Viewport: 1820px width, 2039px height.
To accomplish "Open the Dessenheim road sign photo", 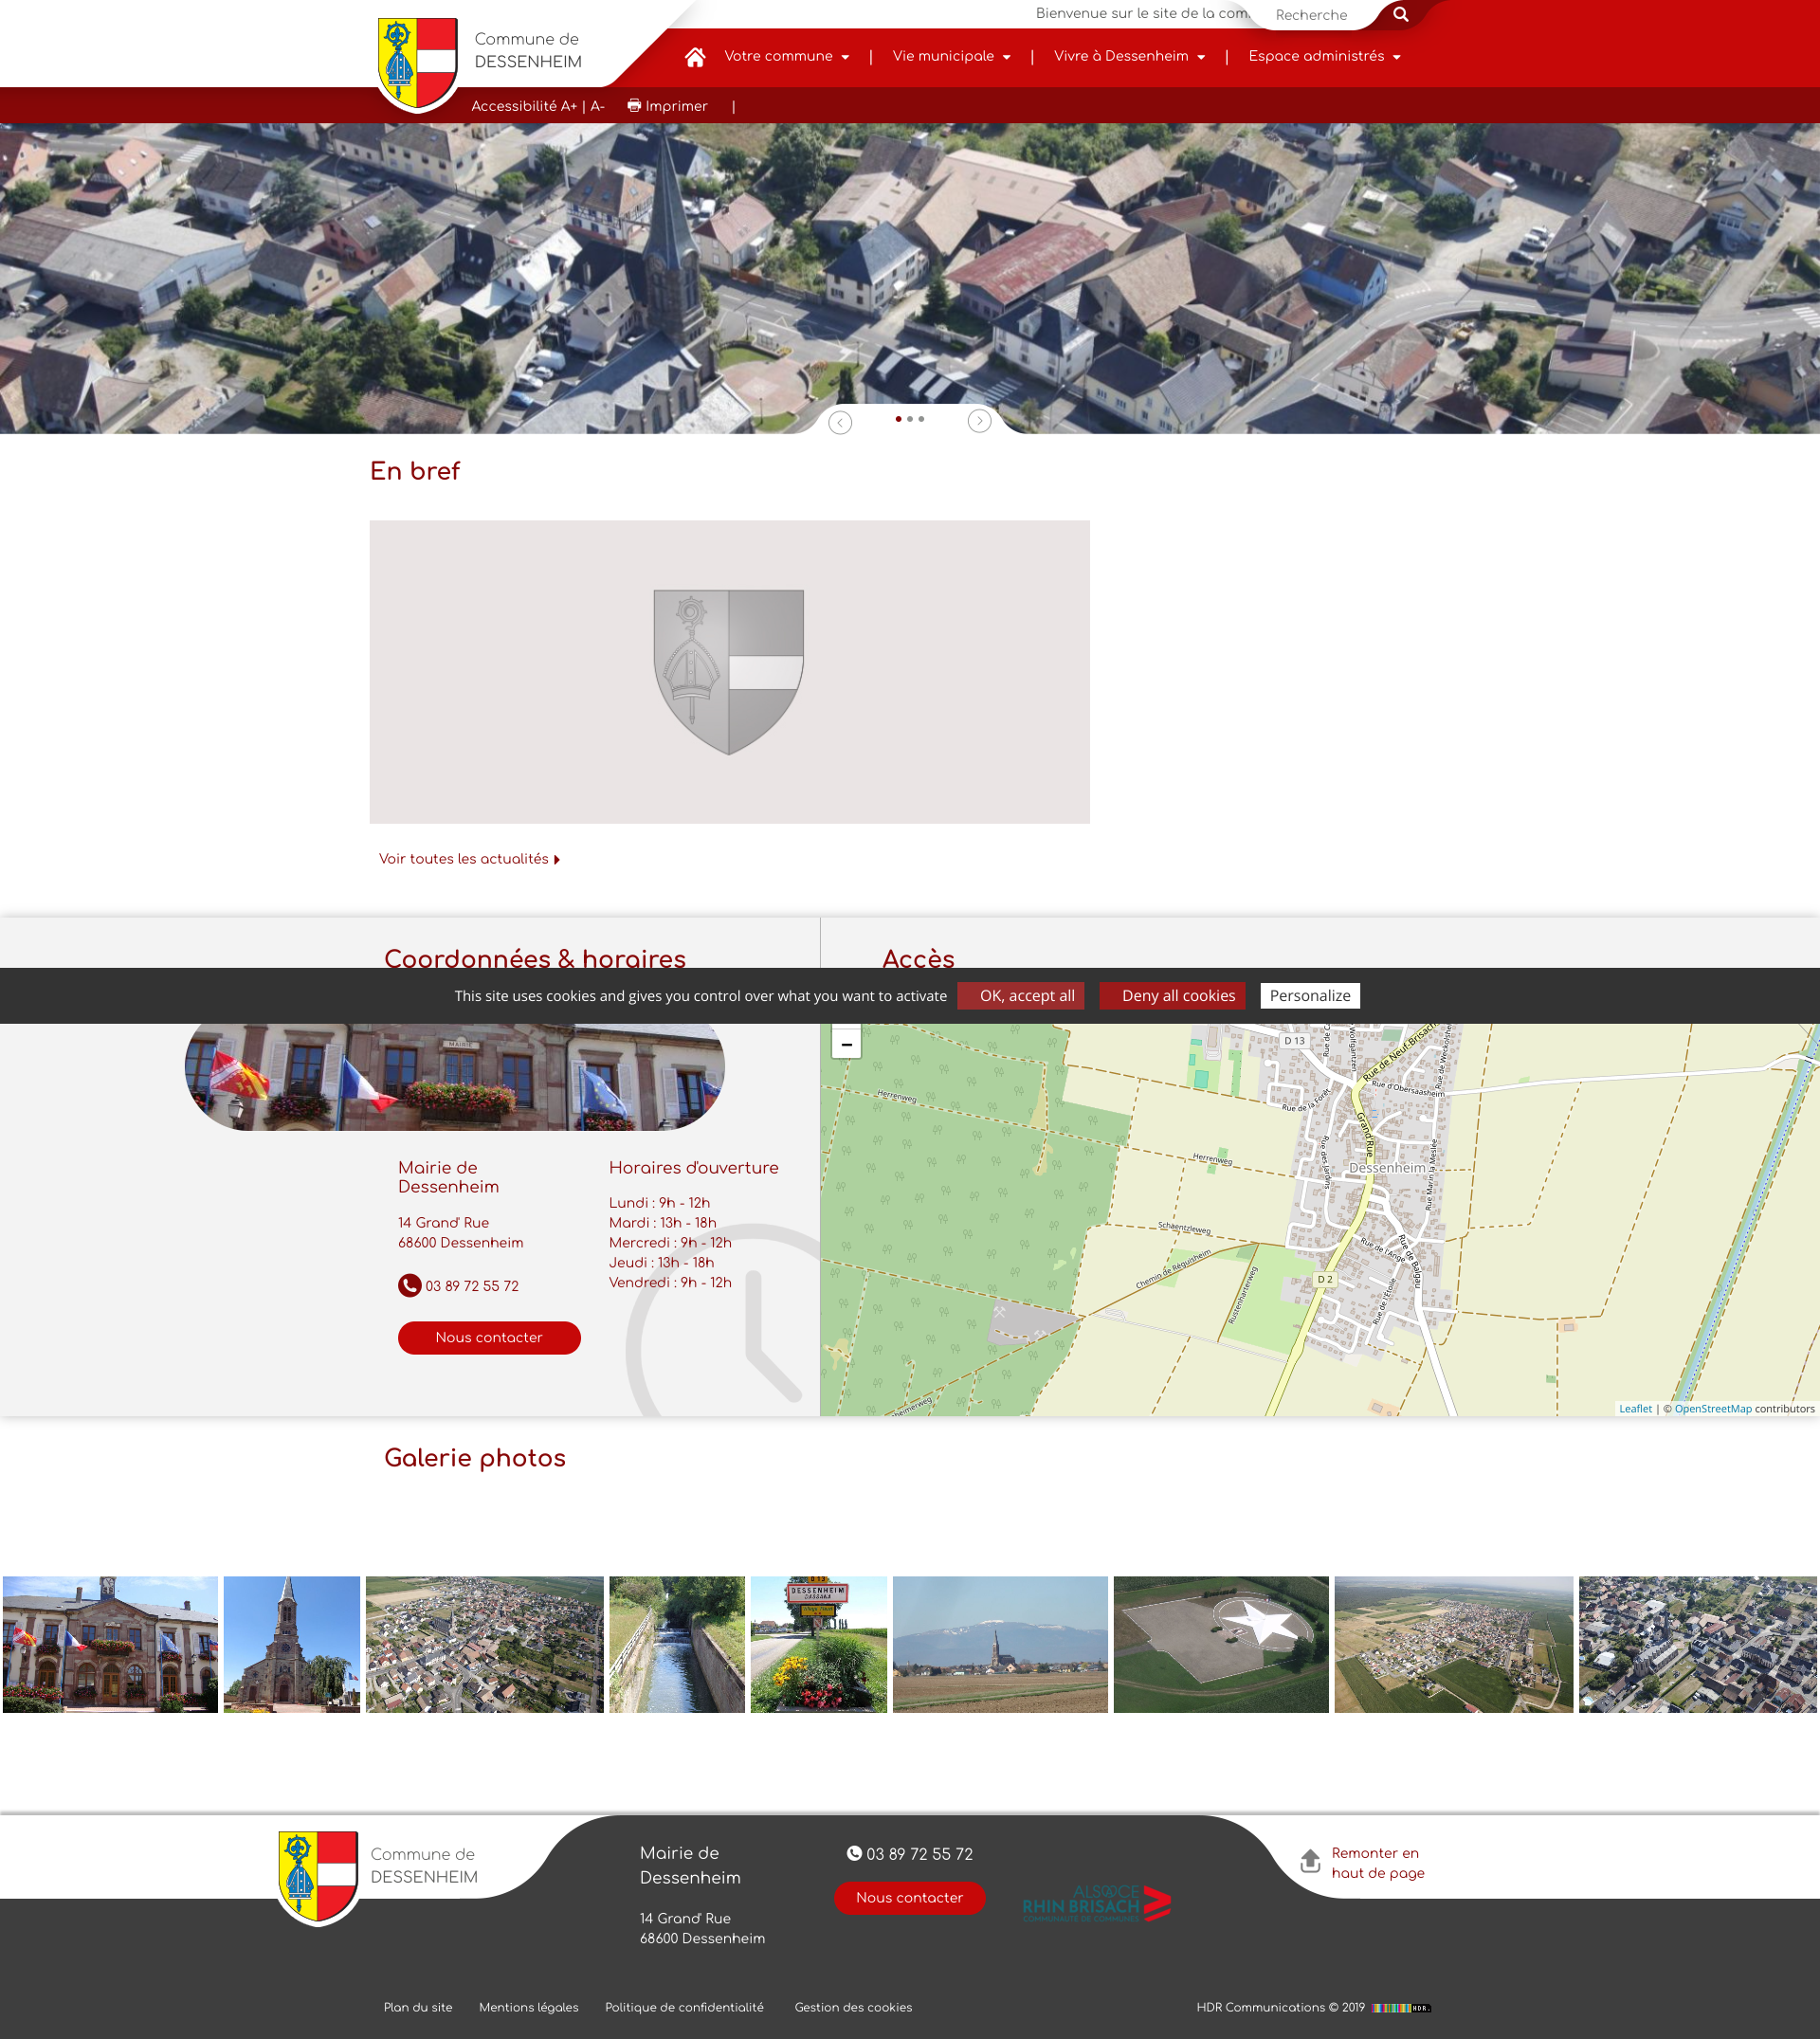I will [x=818, y=1644].
